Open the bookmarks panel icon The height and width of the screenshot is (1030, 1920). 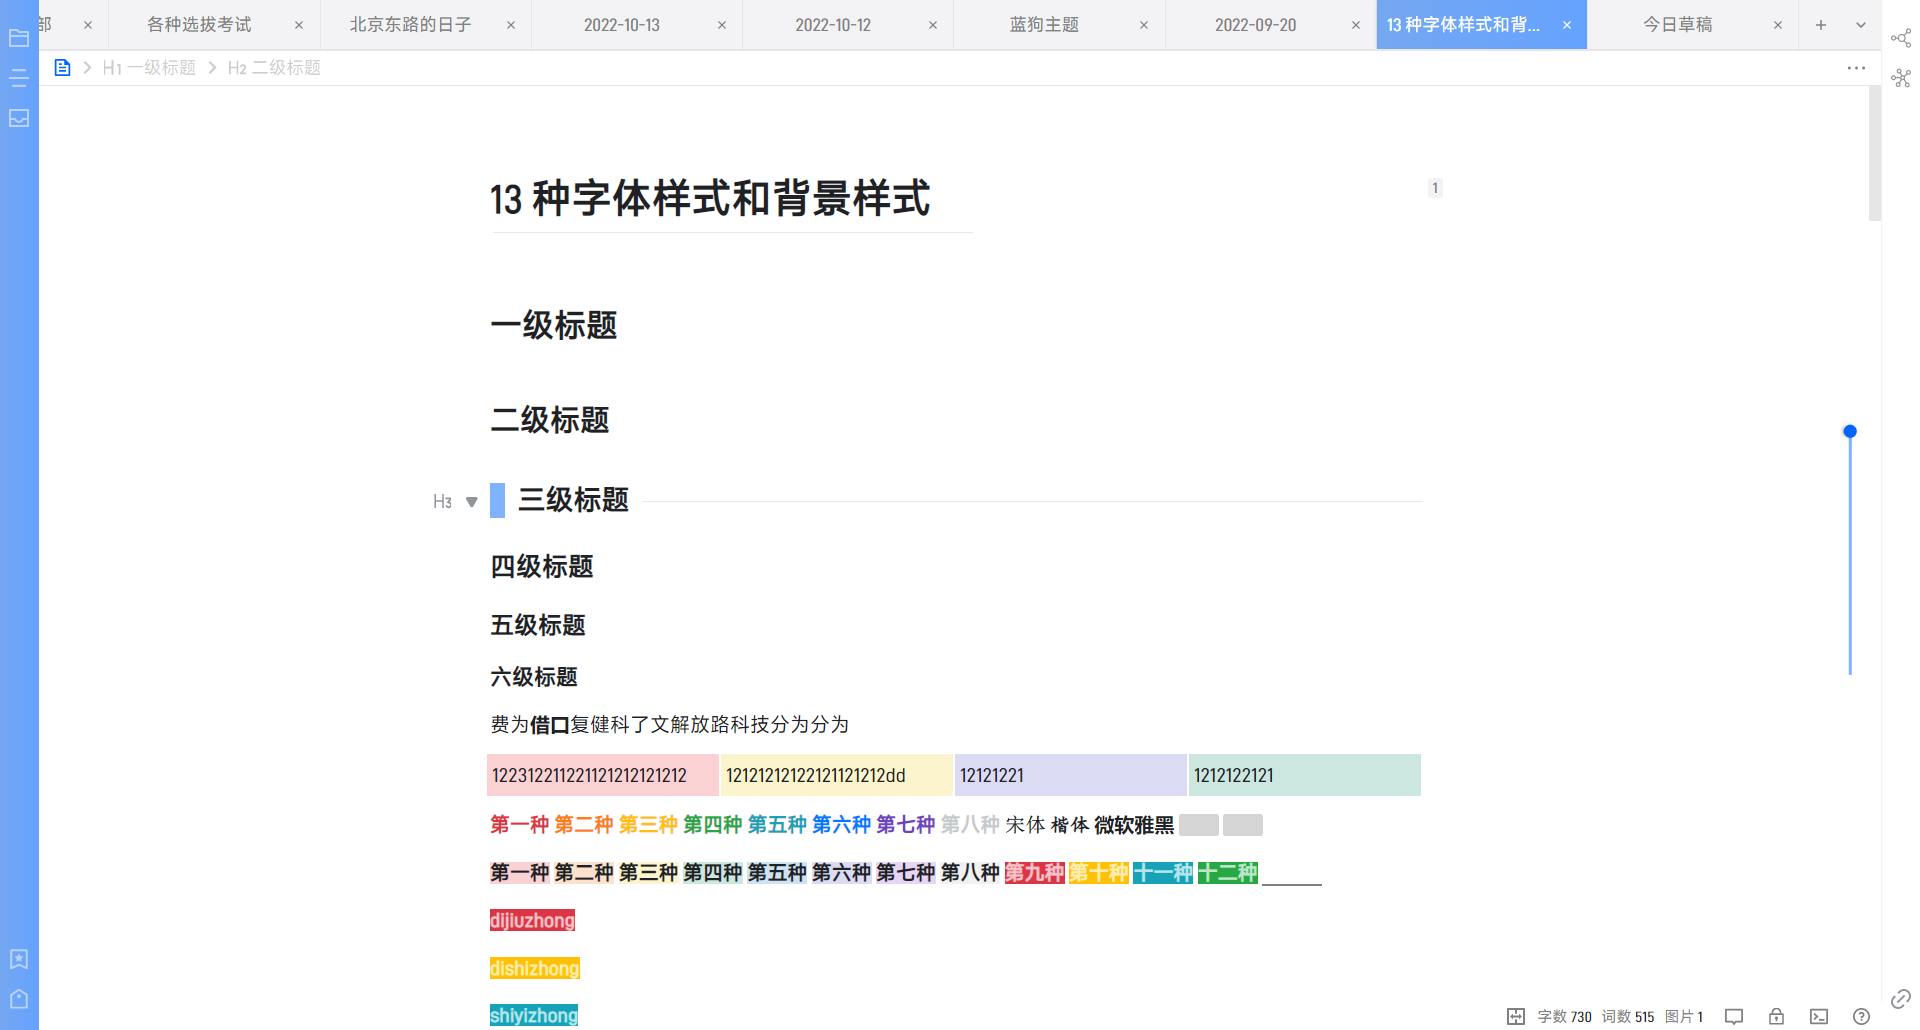[19, 959]
